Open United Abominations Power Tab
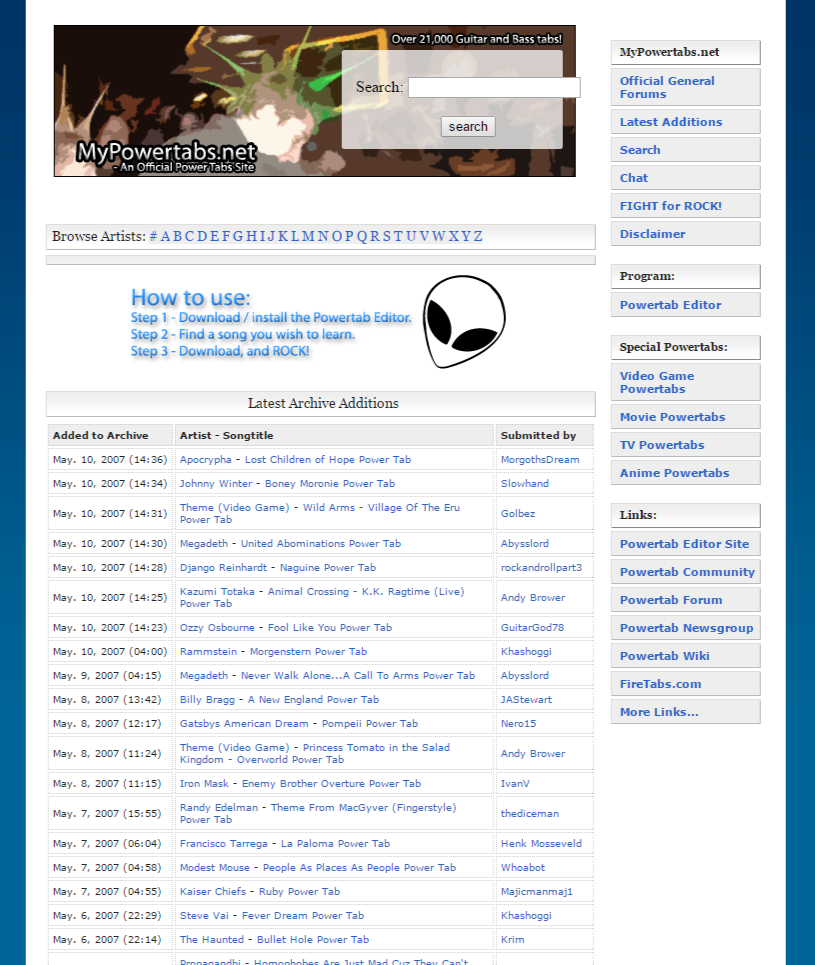This screenshot has height=965, width=815. [320, 544]
